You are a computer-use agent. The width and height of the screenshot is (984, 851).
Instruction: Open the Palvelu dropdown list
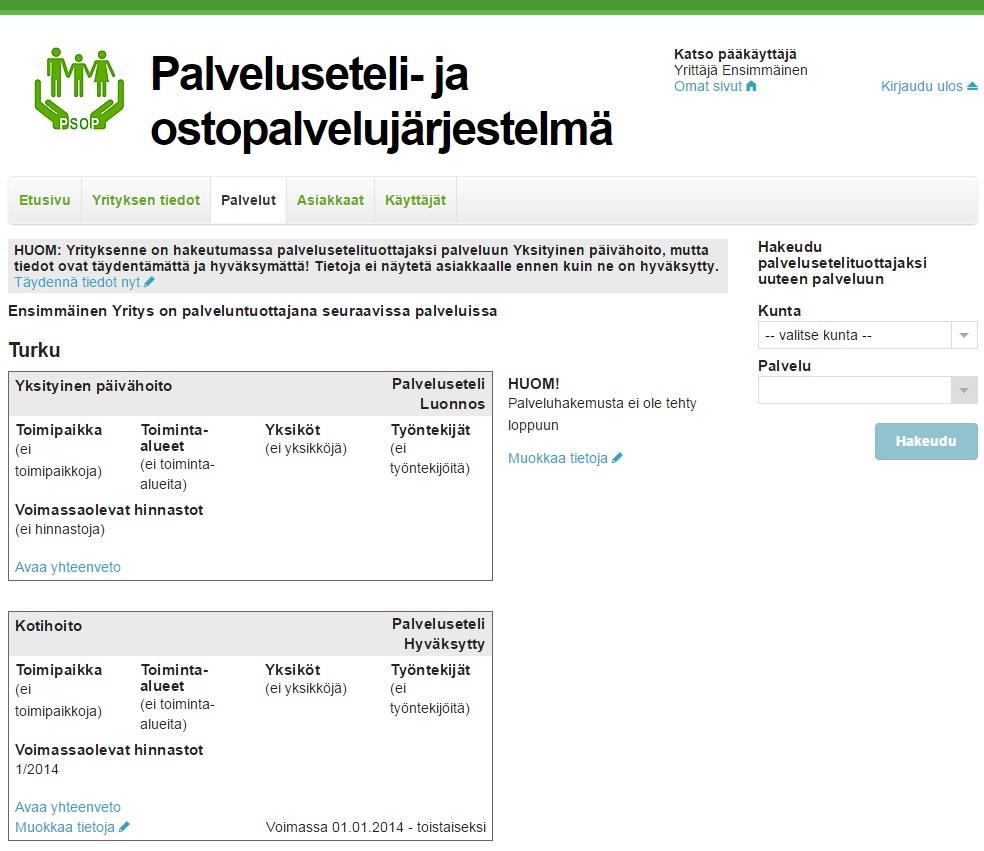click(x=867, y=390)
